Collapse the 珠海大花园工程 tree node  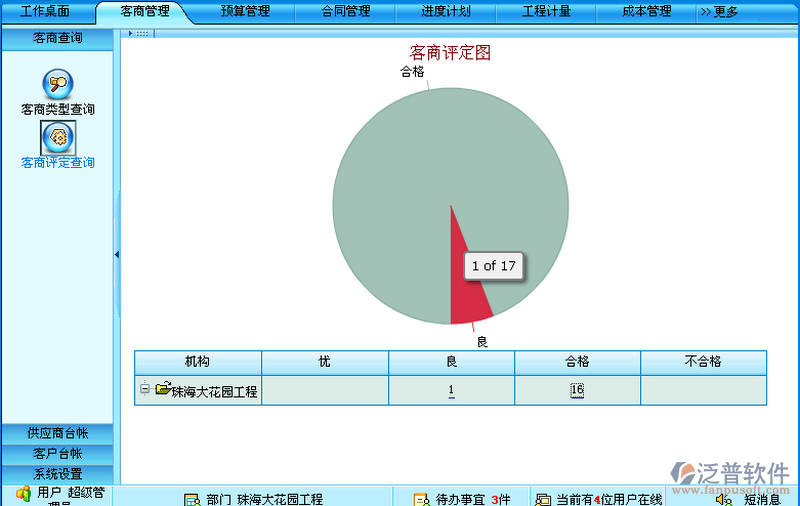[x=145, y=390]
